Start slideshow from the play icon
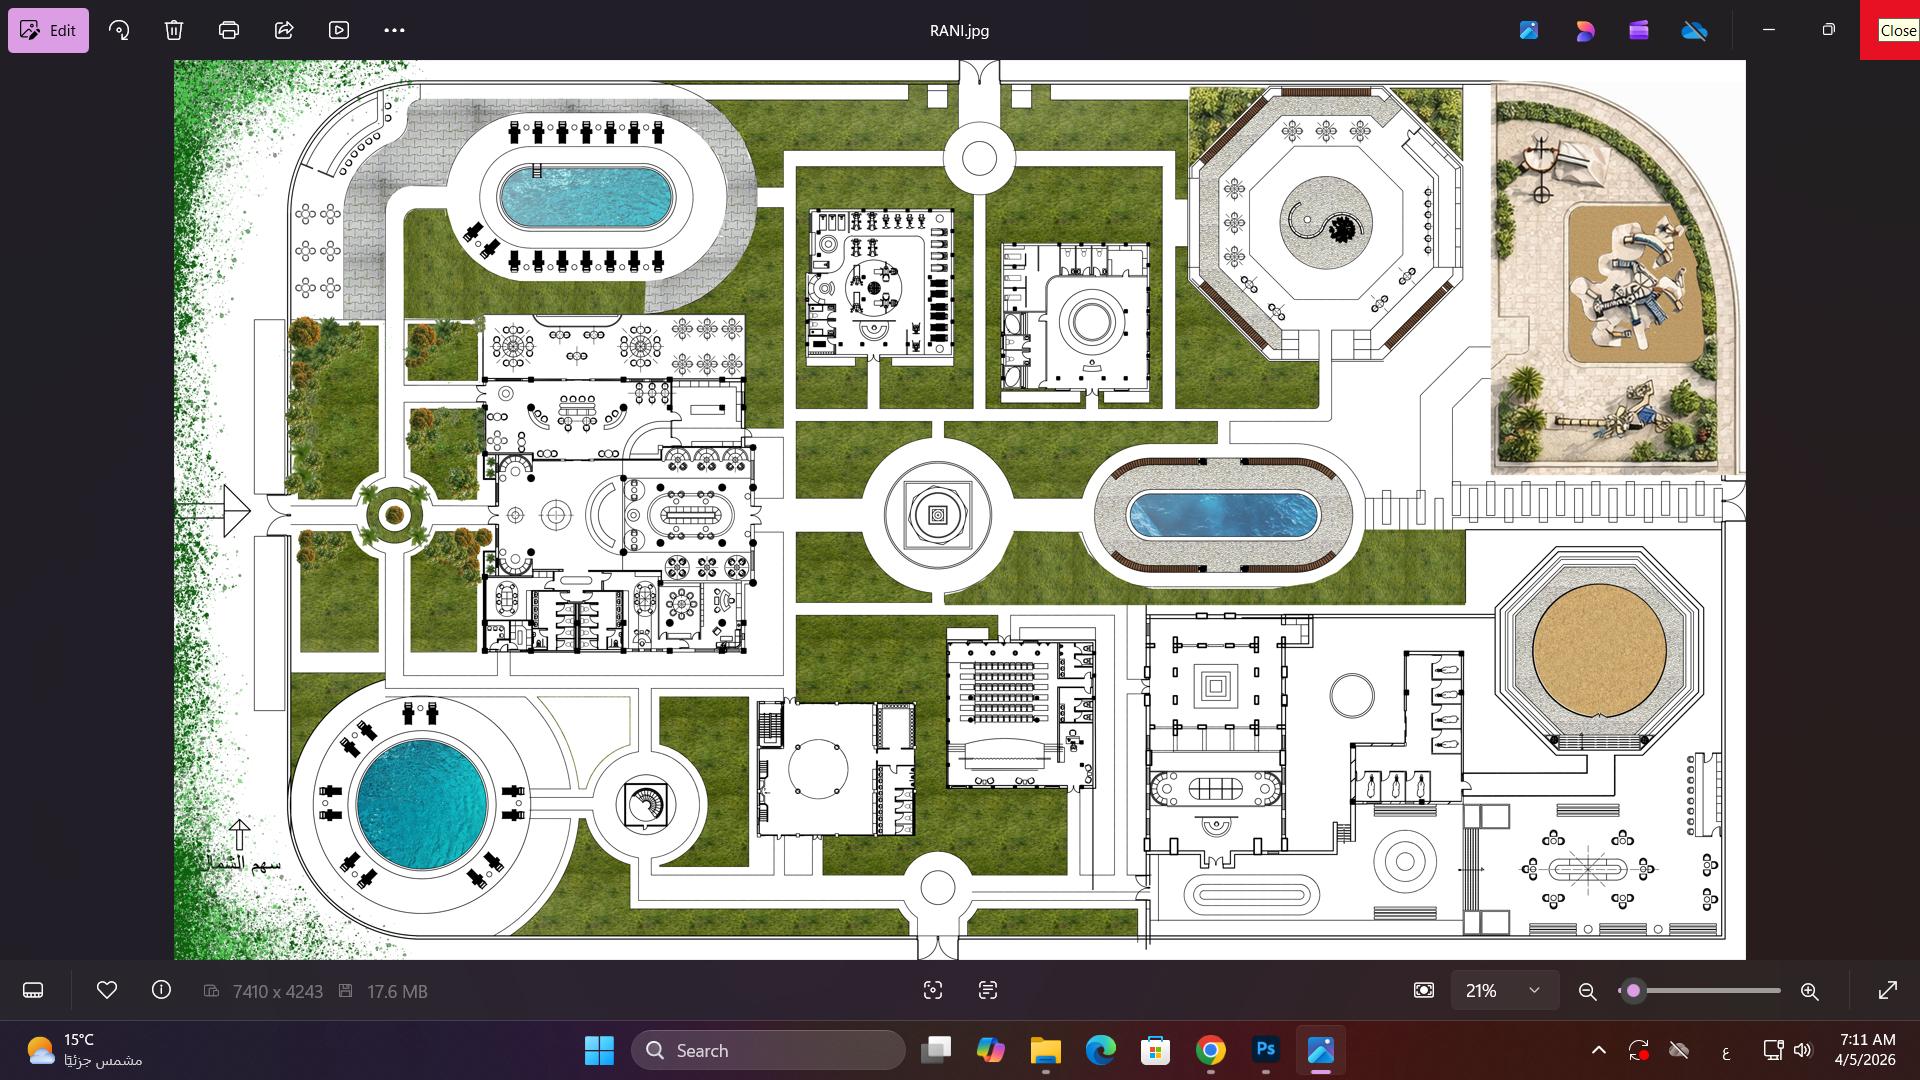The height and width of the screenshot is (1080, 1920). 339,30
